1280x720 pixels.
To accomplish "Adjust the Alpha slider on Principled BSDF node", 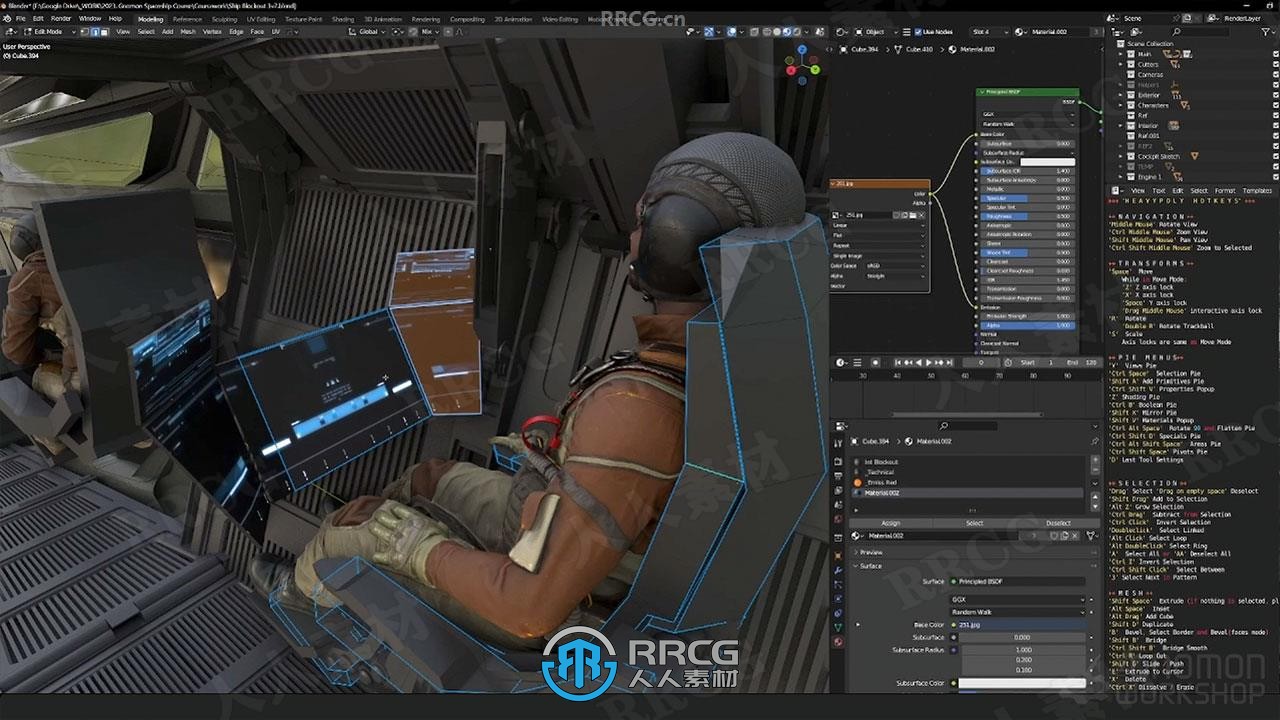I will pos(1027,326).
